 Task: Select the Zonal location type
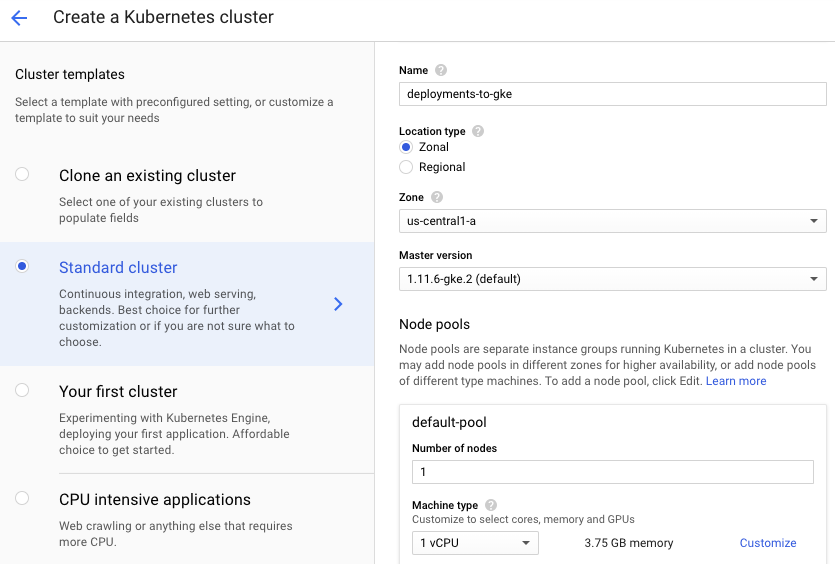(x=406, y=147)
